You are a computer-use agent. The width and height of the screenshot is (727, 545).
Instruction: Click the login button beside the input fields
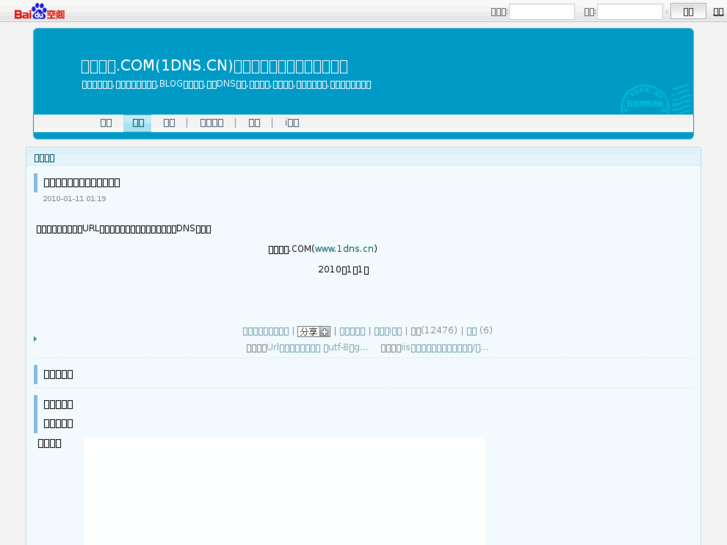coord(688,12)
